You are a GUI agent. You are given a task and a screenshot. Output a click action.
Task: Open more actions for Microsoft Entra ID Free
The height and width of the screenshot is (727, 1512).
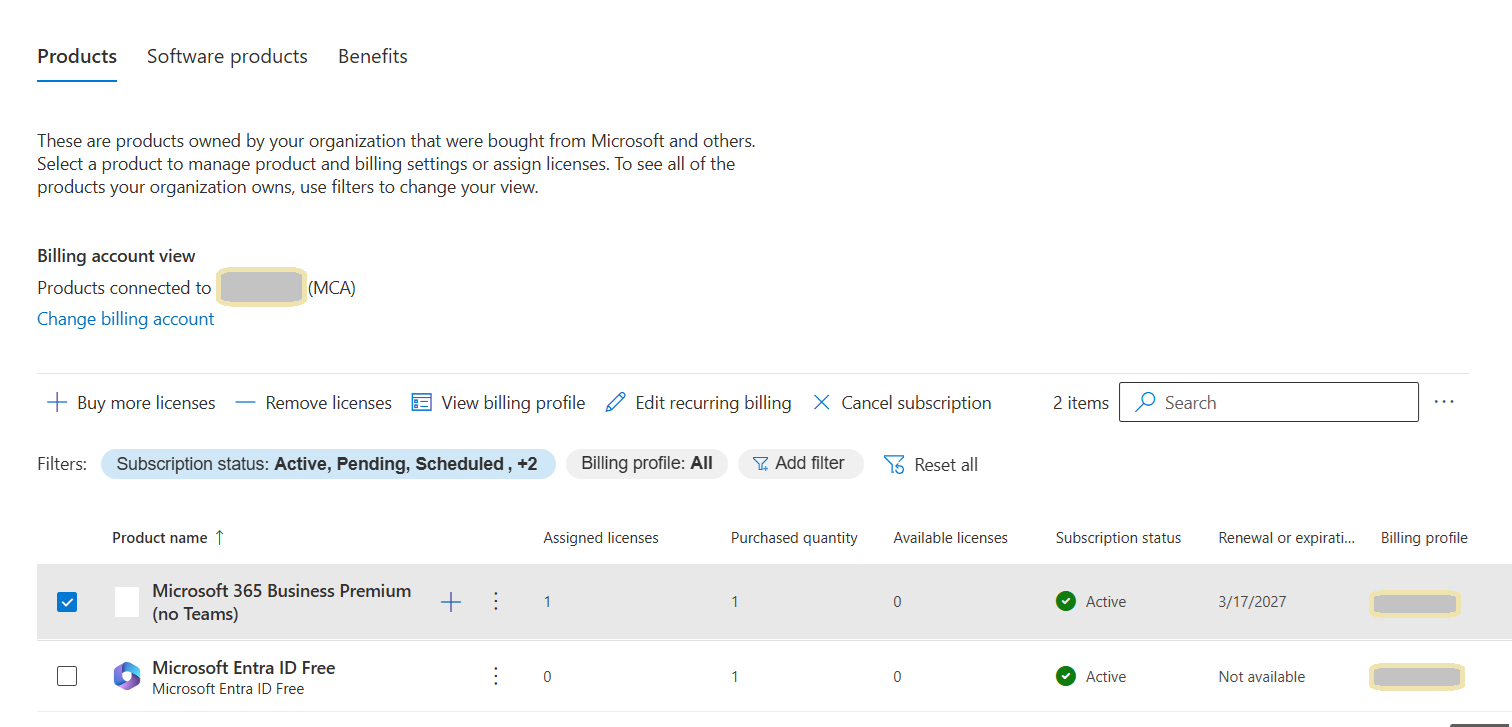click(495, 677)
